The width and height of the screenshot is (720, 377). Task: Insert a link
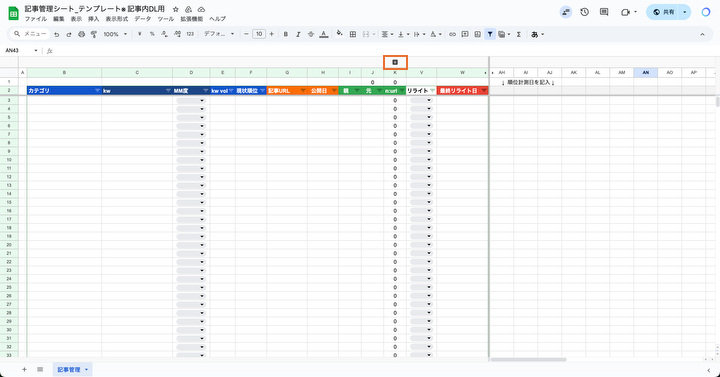(452, 34)
